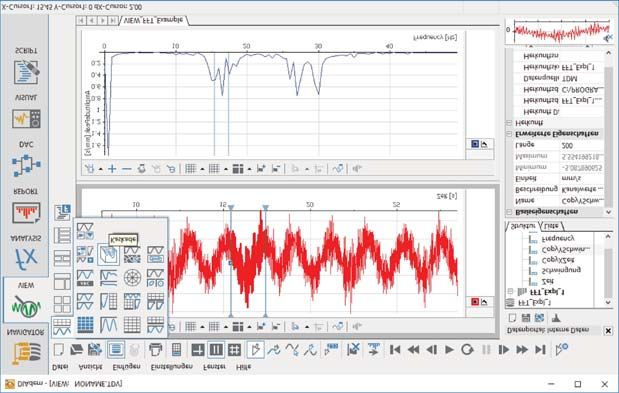The width and height of the screenshot is (619, 393).
Task: Close the Datenportal panel
Action: click(608, 331)
